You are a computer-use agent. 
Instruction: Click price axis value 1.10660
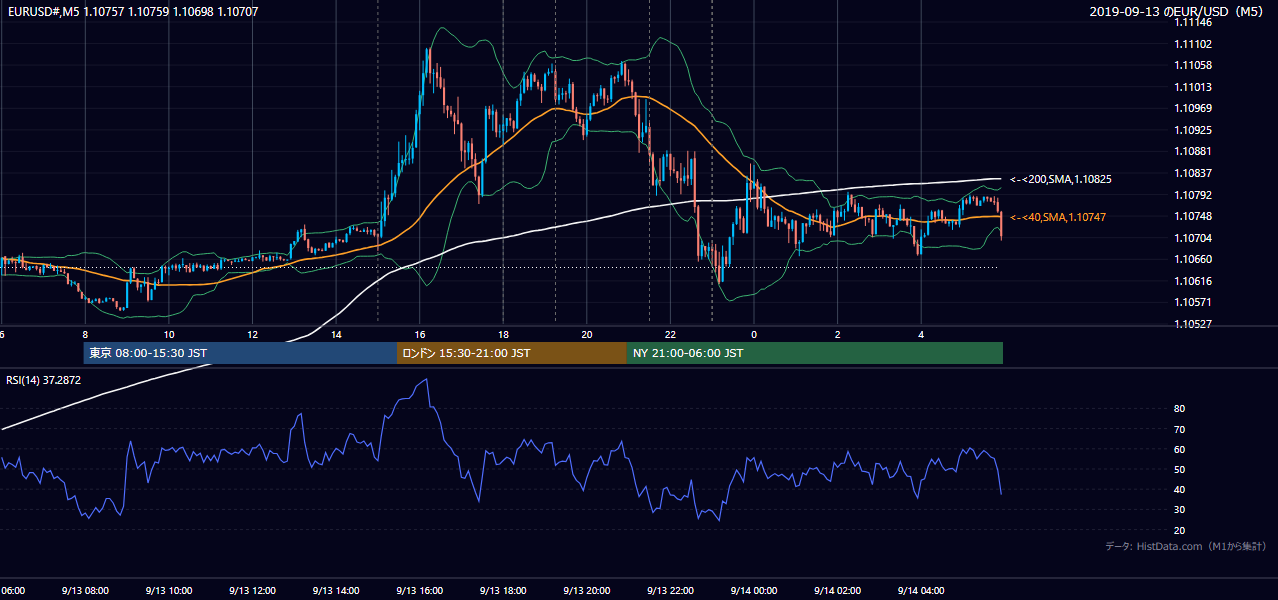coord(1192,259)
